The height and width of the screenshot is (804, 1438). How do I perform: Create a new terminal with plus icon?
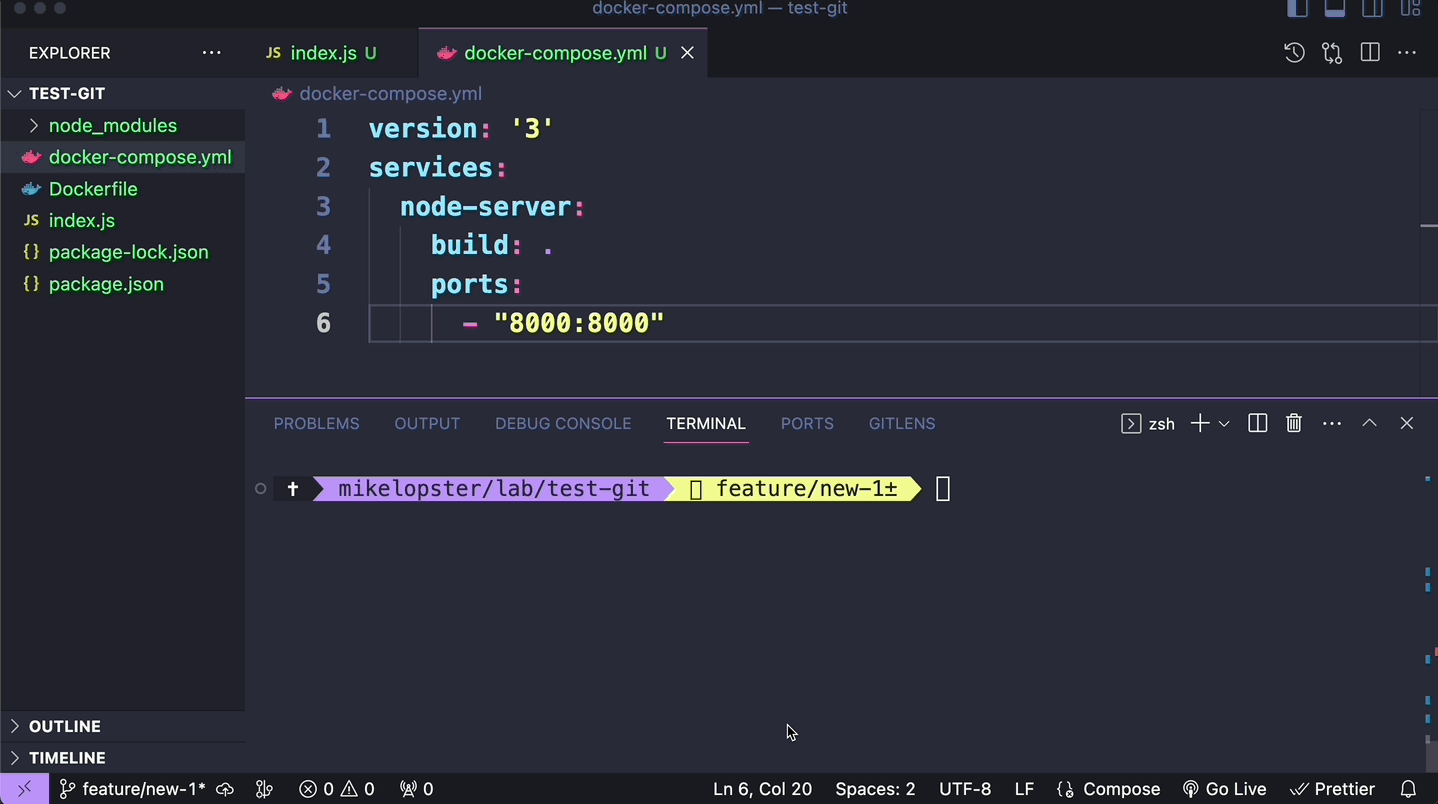[x=1200, y=424]
